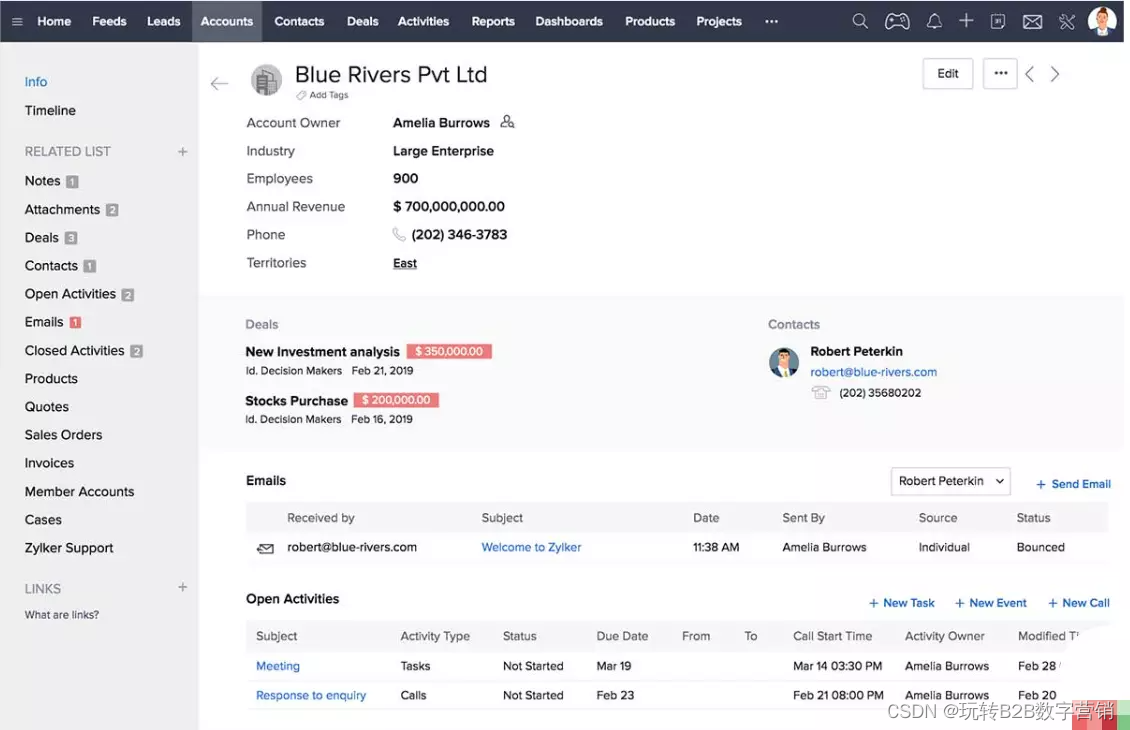Click Send Email link
The height and width of the screenshot is (730, 1130).
pyautogui.click(x=1073, y=484)
